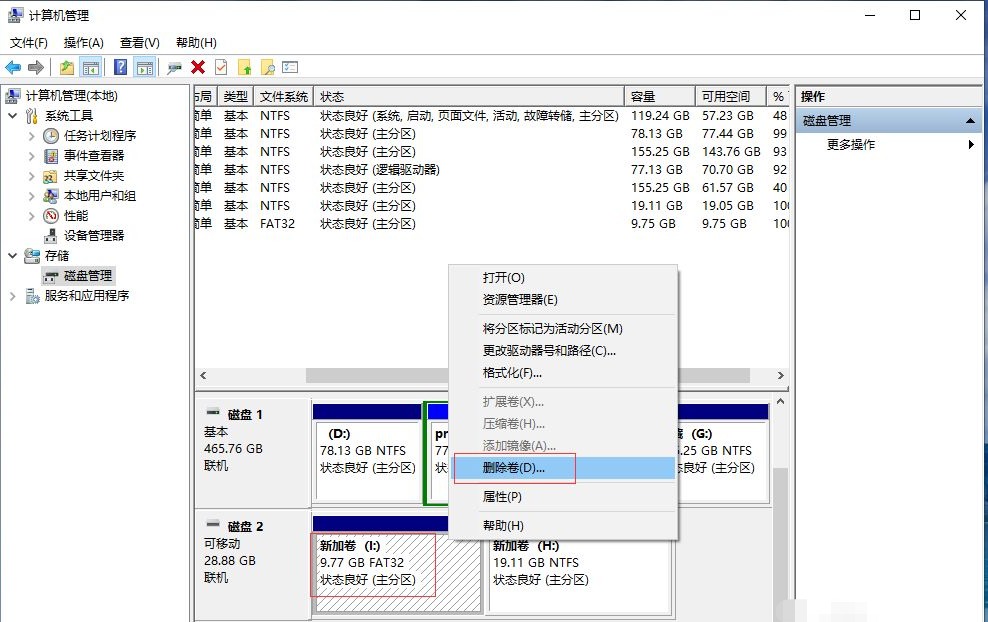Expand 服务和应用程序 in left tree
Image resolution: width=988 pixels, height=622 pixels.
point(13,295)
